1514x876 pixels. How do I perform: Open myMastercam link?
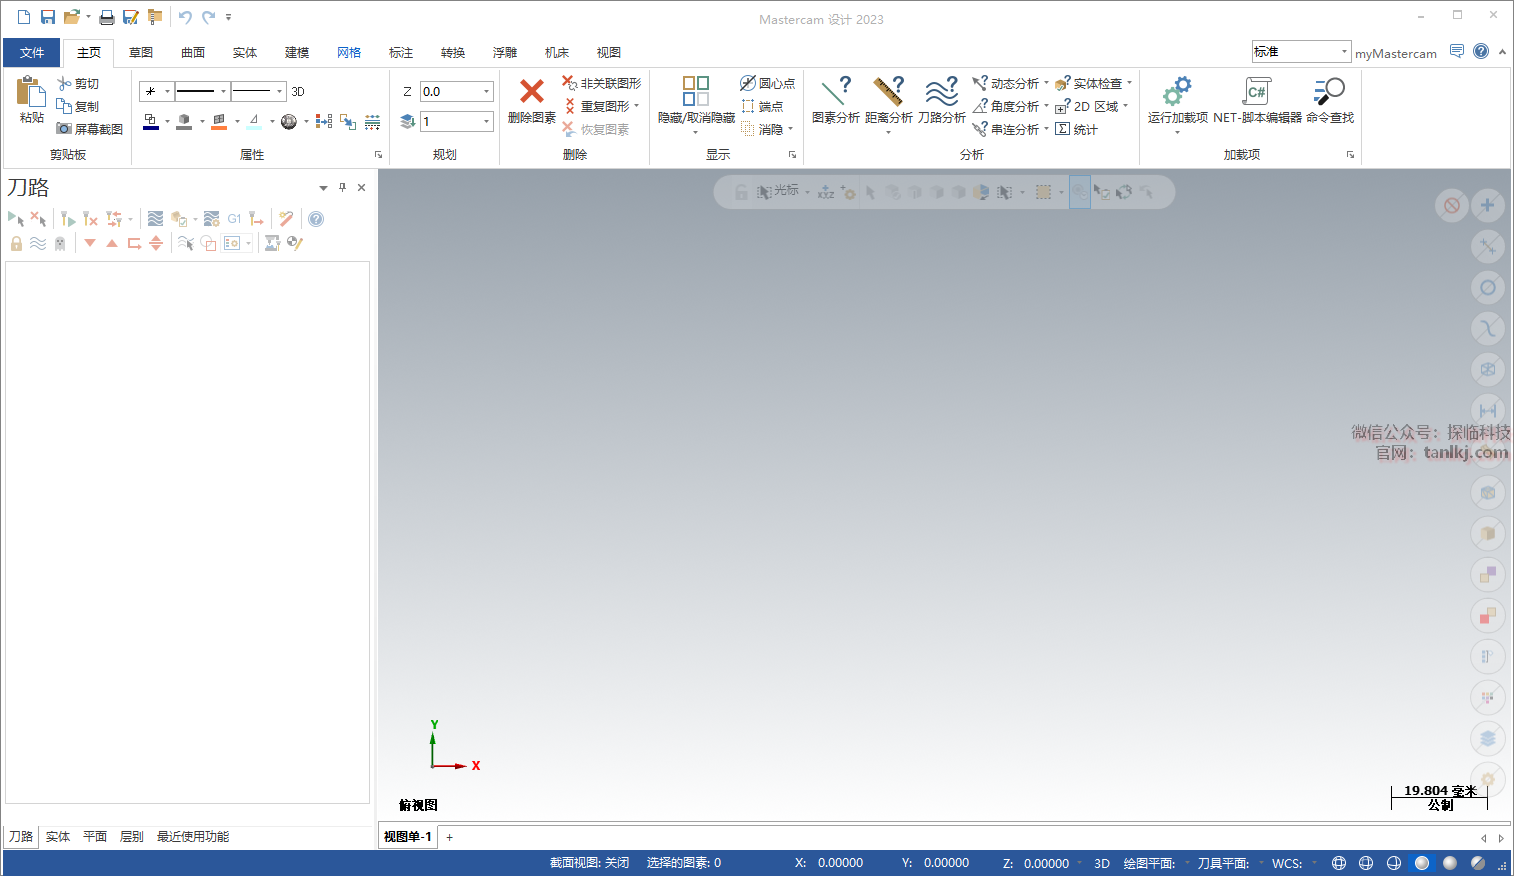point(1396,53)
